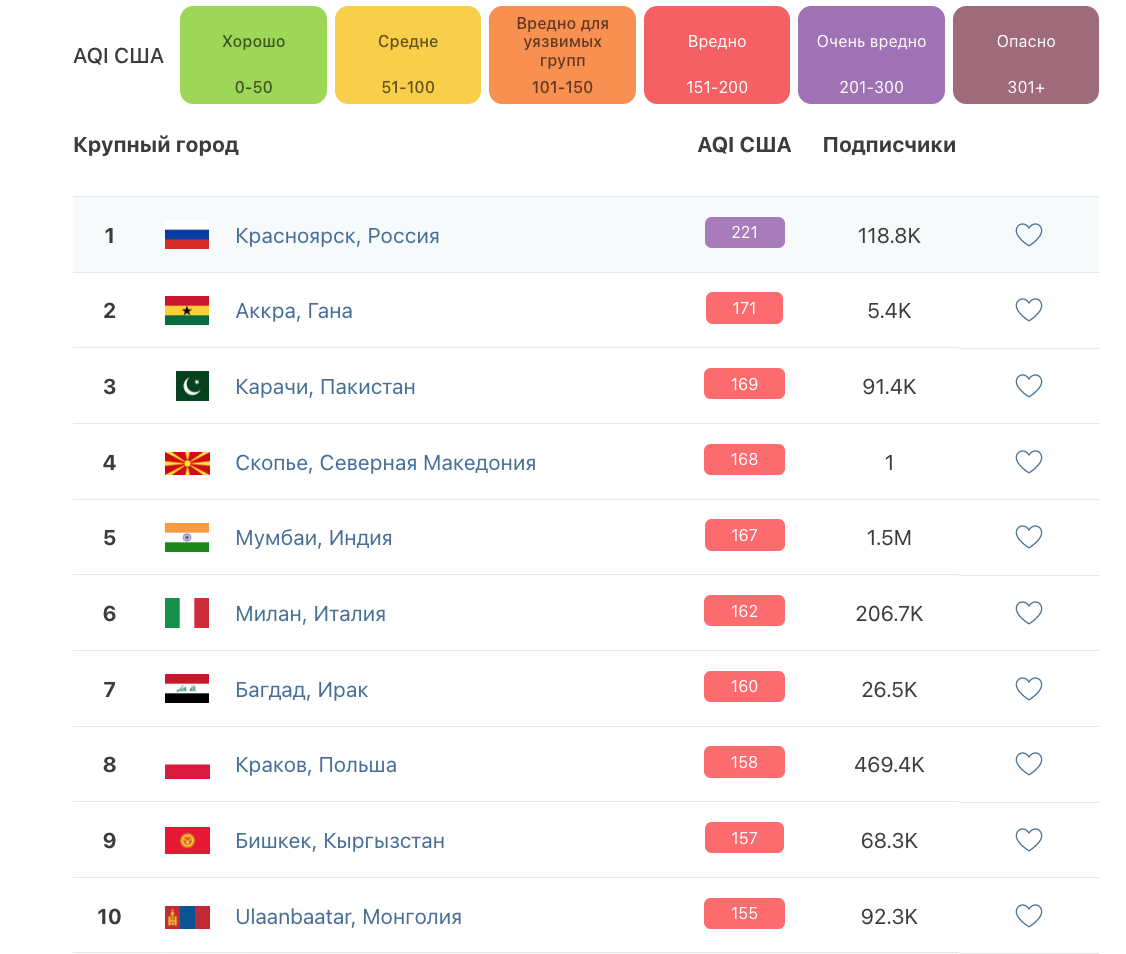Click the Ghana flag icon
This screenshot has height=954, width=1126.
coord(187,310)
